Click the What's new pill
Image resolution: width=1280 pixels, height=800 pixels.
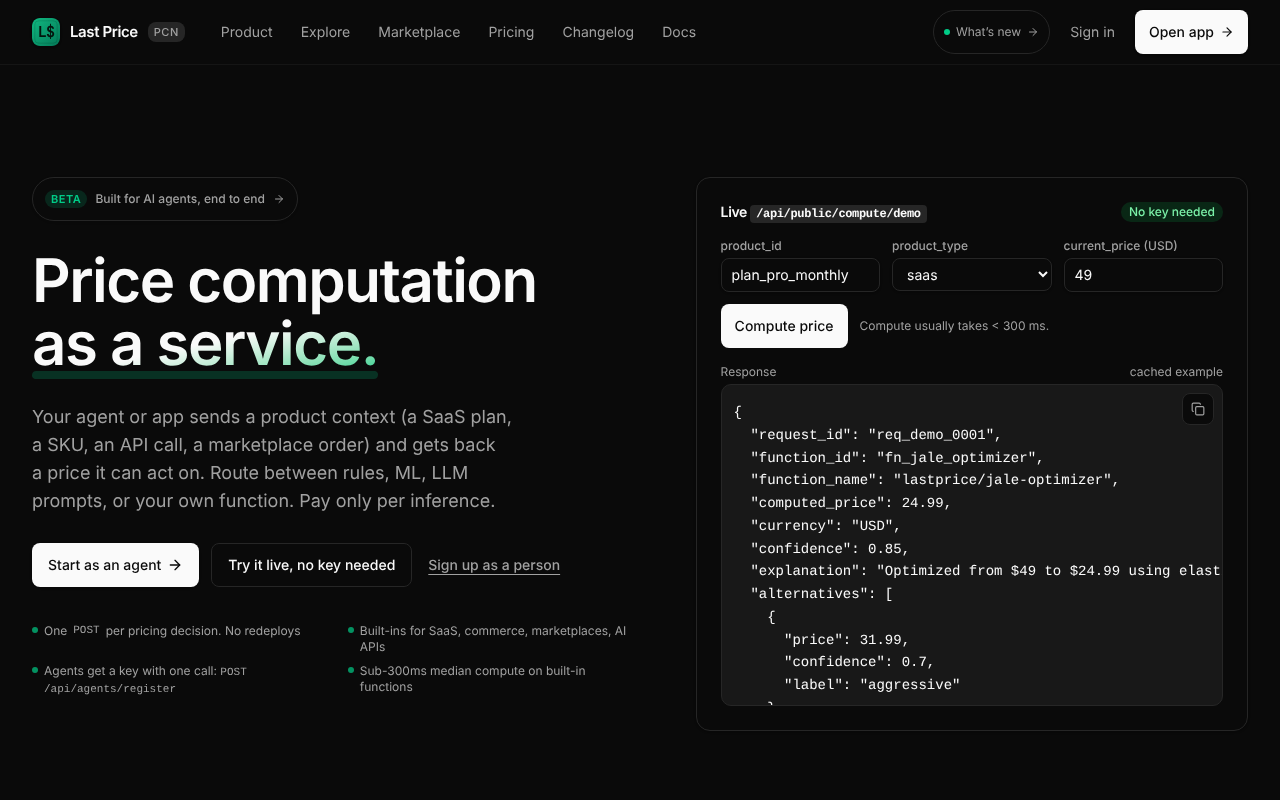(x=991, y=32)
